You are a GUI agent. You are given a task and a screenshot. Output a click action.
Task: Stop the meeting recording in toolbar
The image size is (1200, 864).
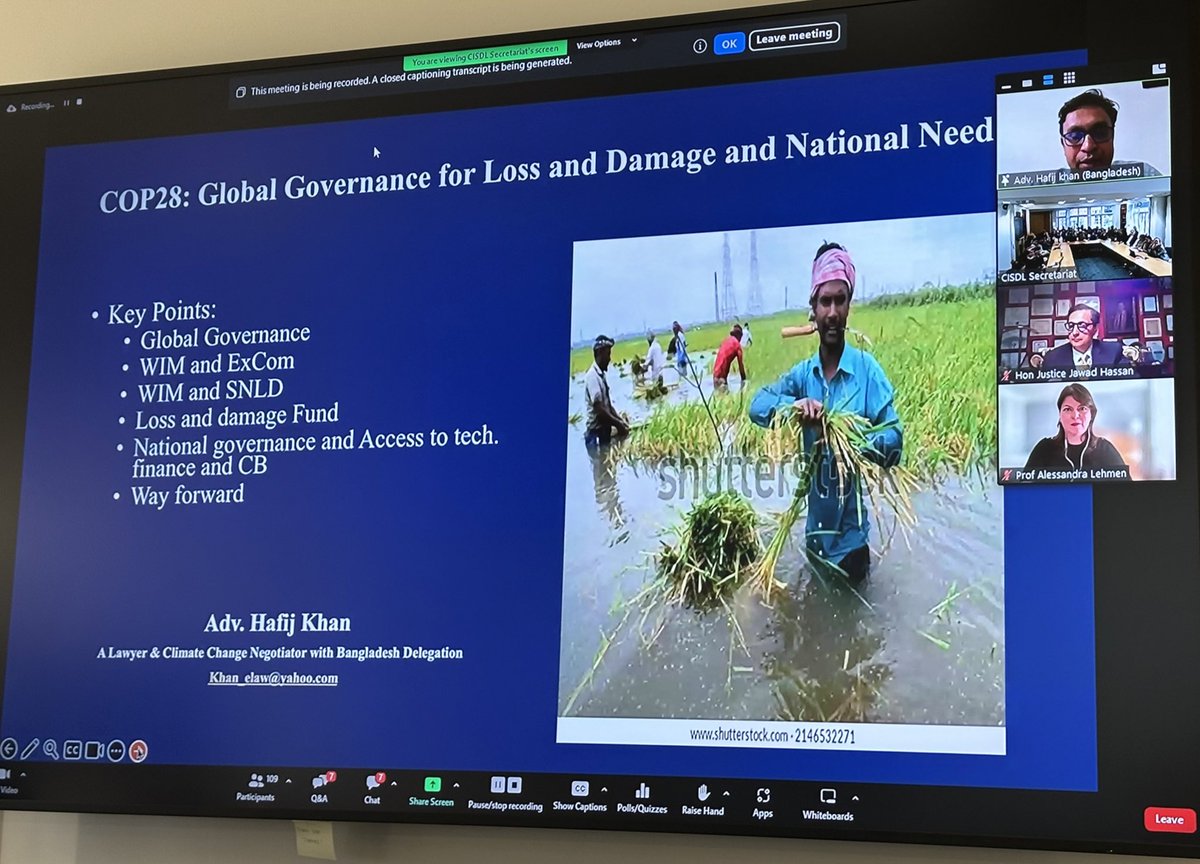point(514,785)
